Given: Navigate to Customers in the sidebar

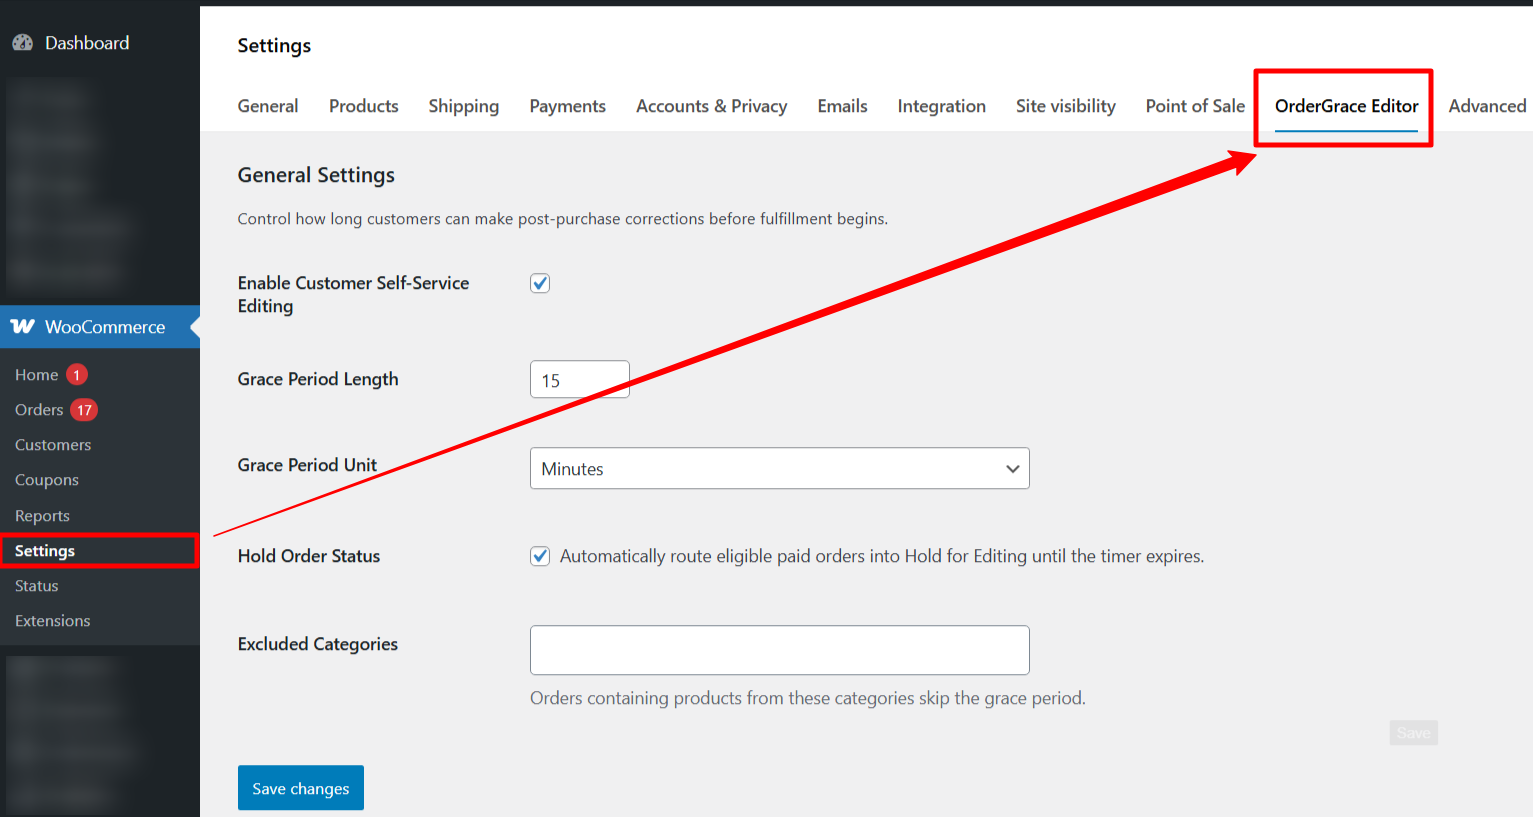Looking at the screenshot, I should point(52,444).
